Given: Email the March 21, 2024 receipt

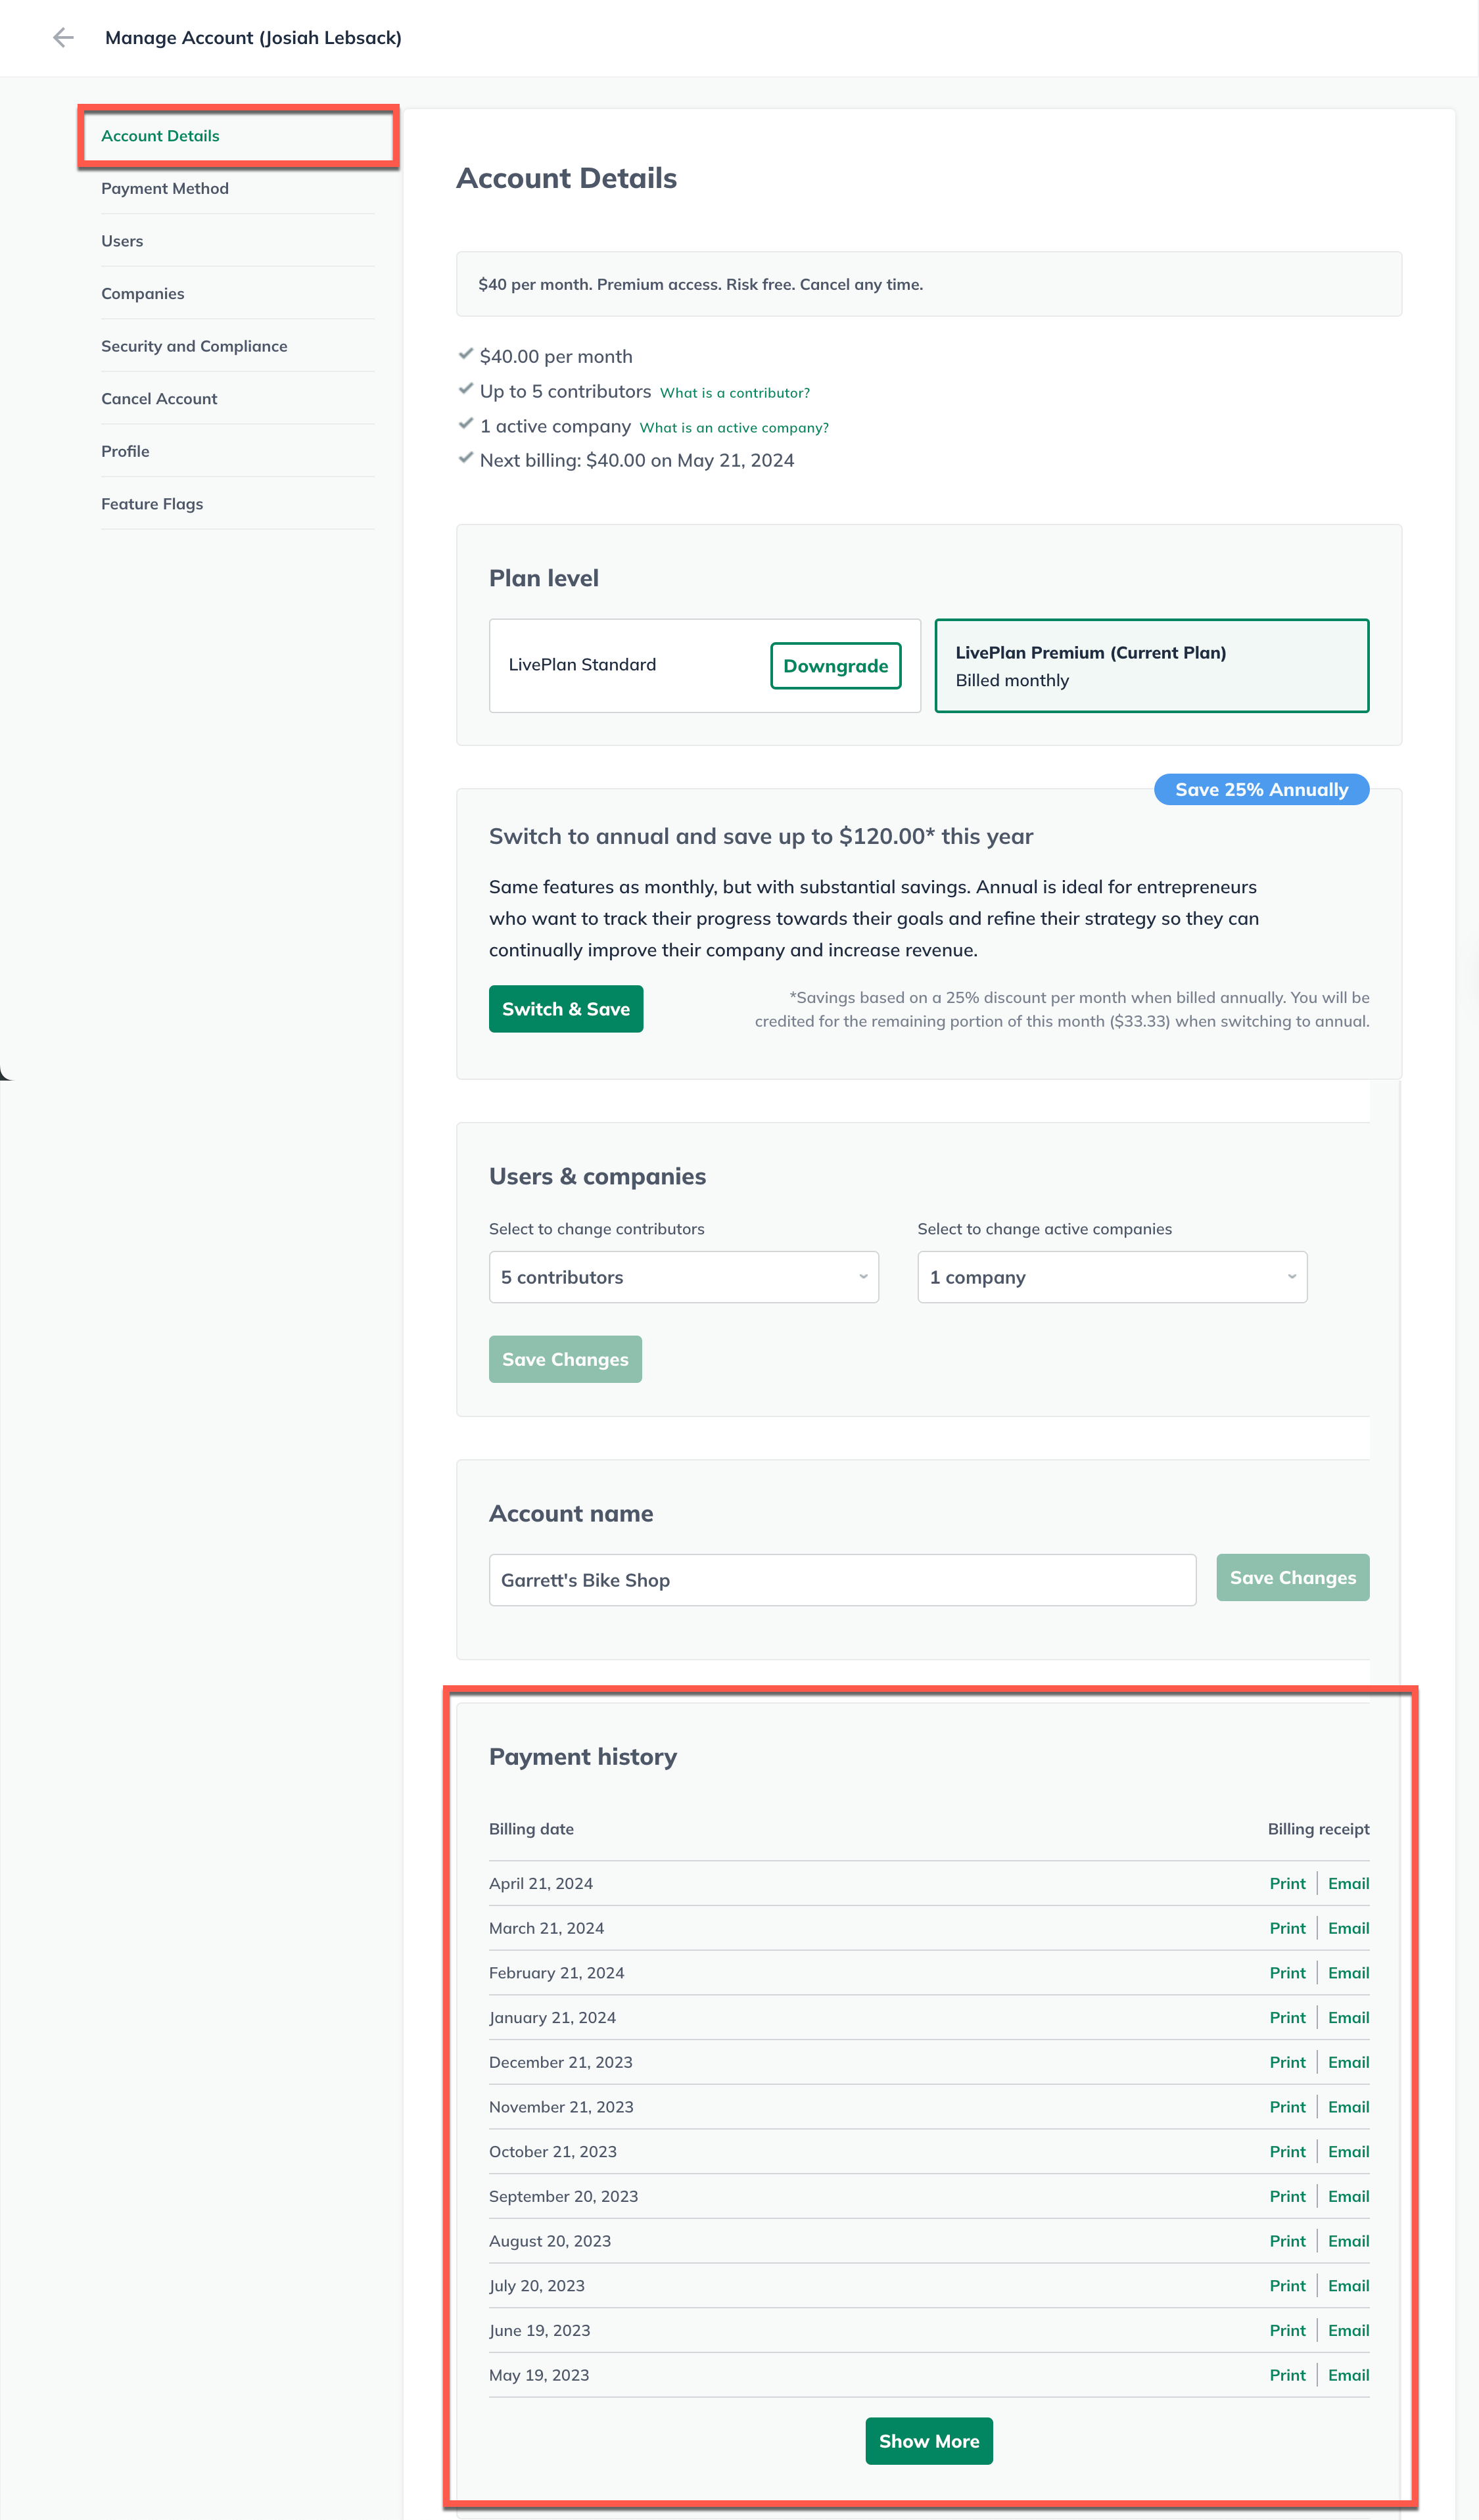Looking at the screenshot, I should 1348,1928.
